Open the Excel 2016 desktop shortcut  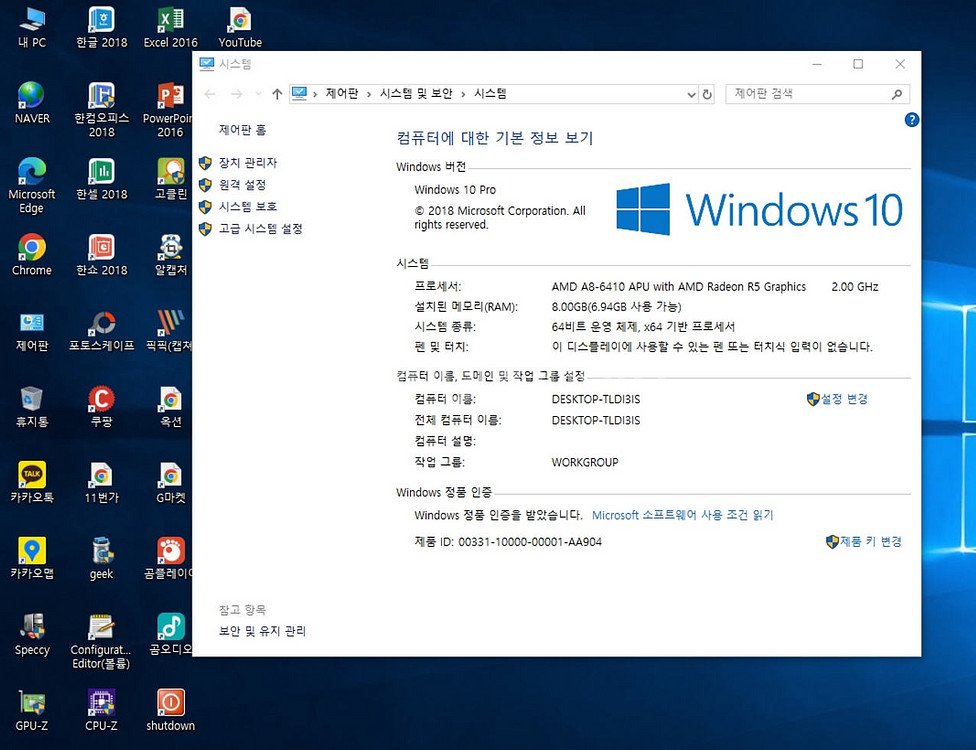171,27
